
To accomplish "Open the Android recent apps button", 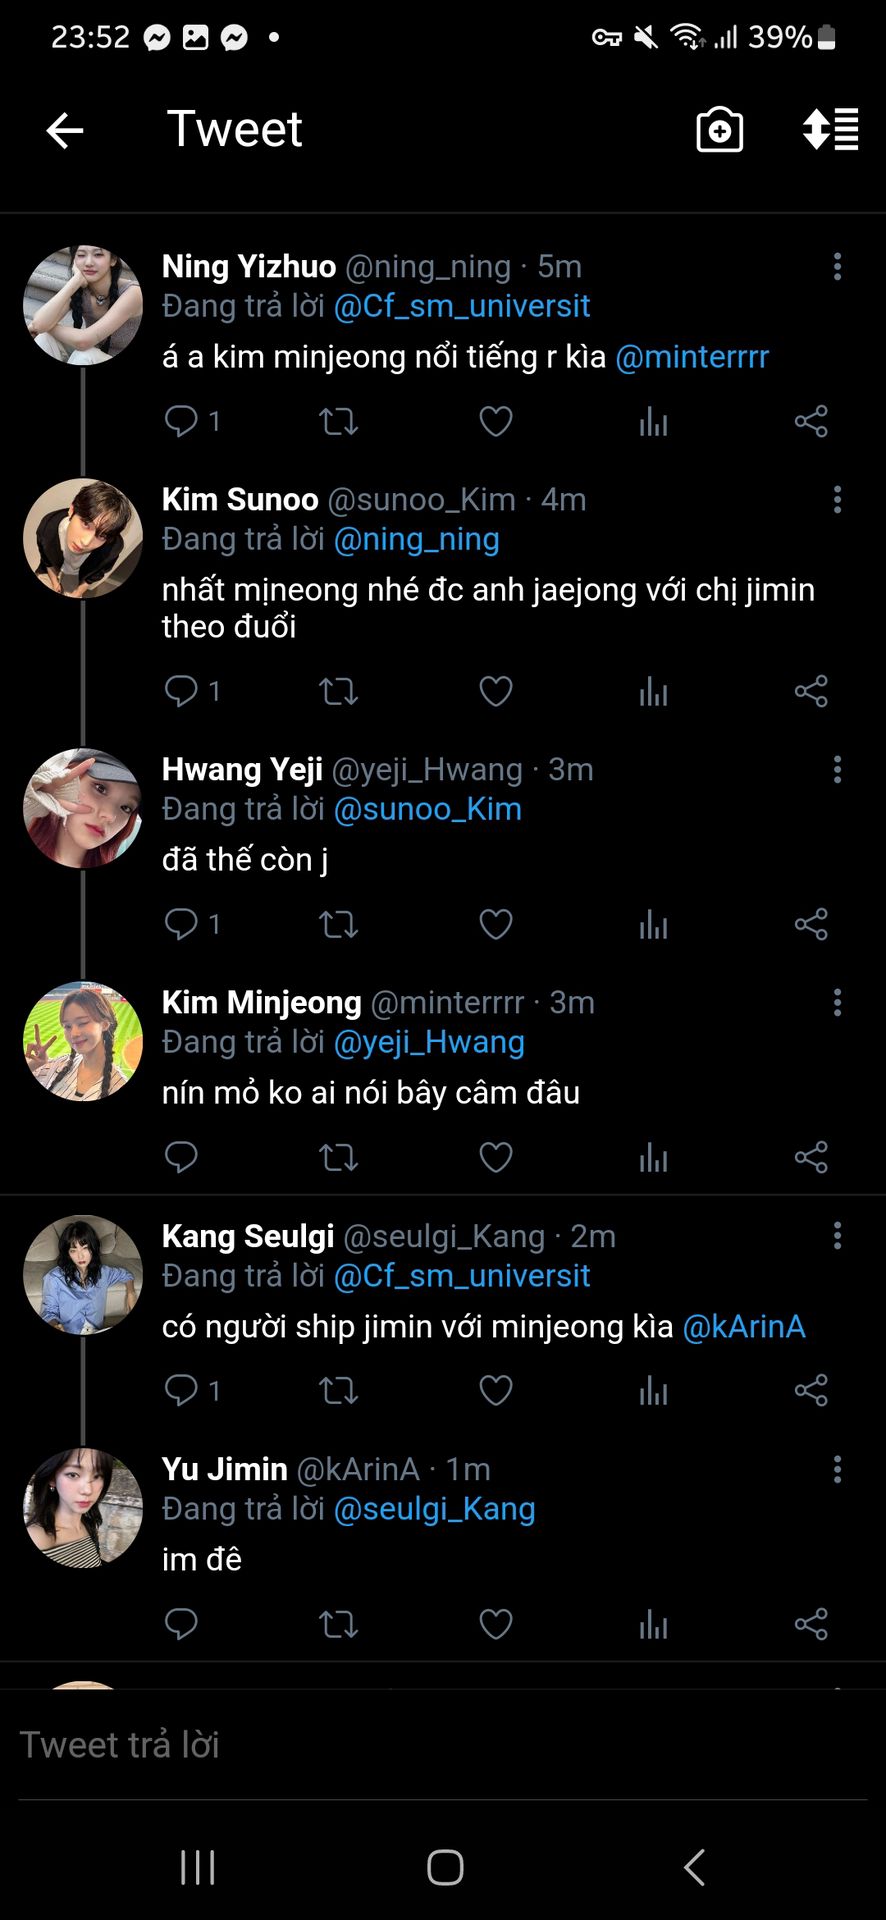I will [198, 1867].
